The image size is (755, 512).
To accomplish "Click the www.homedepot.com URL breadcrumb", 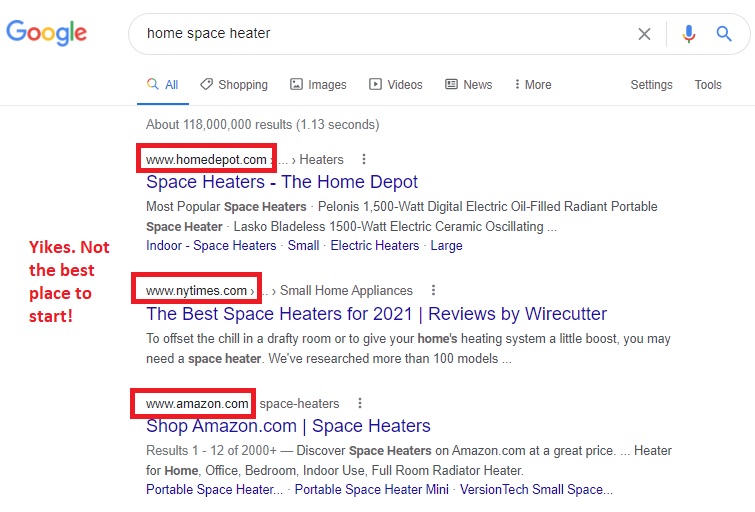I will (206, 159).
